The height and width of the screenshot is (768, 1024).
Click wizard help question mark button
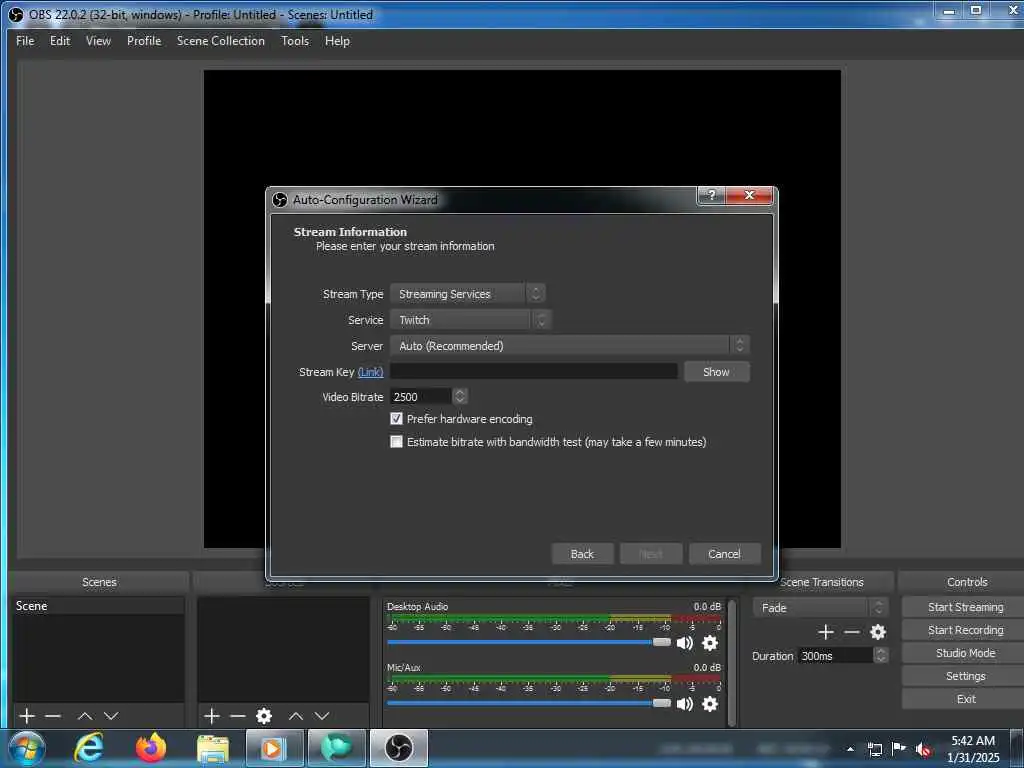pyautogui.click(x=711, y=195)
